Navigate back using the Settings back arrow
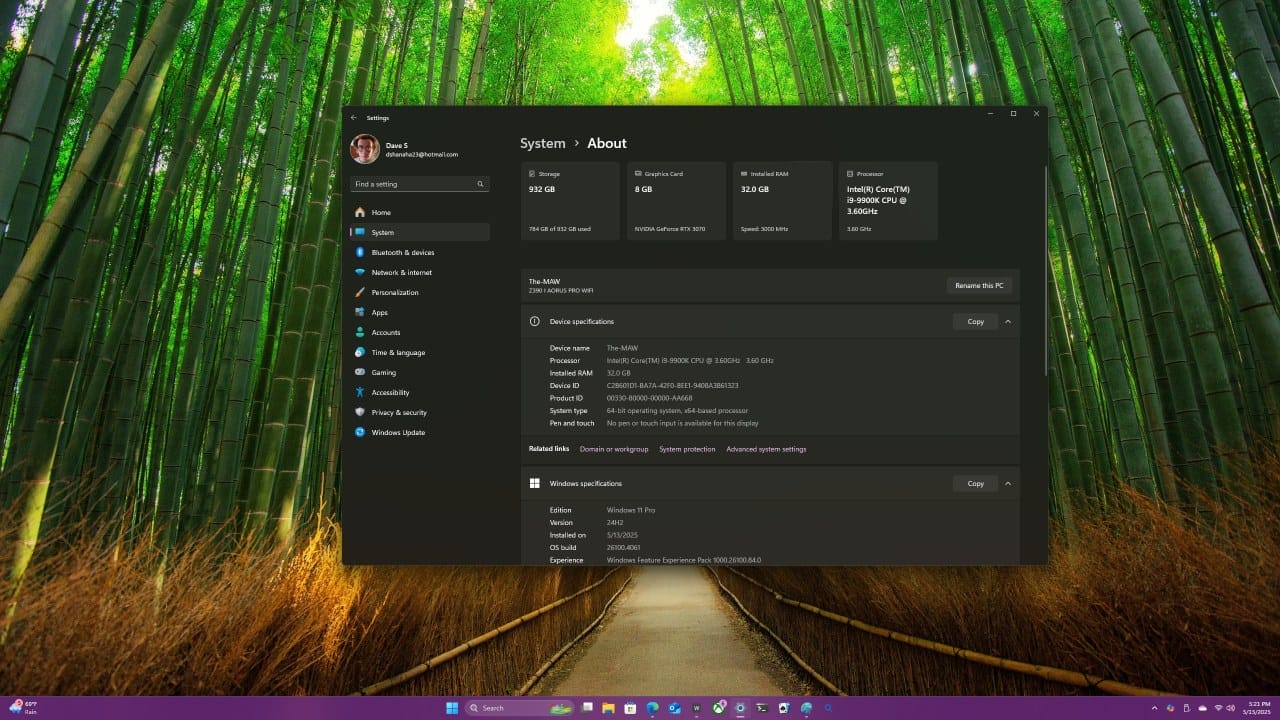The image size is (1280, 720). coord(355,117)
